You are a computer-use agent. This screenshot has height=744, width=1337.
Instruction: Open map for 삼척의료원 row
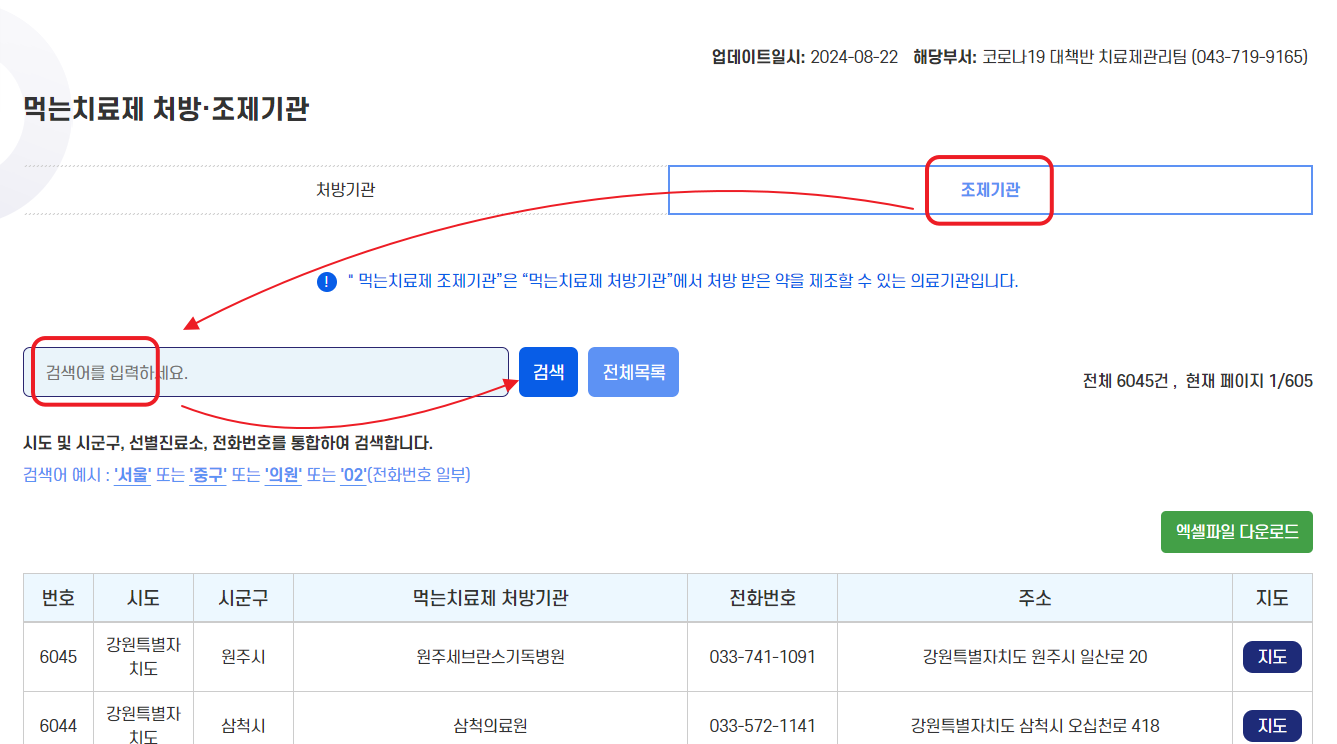coord(1272,725)
